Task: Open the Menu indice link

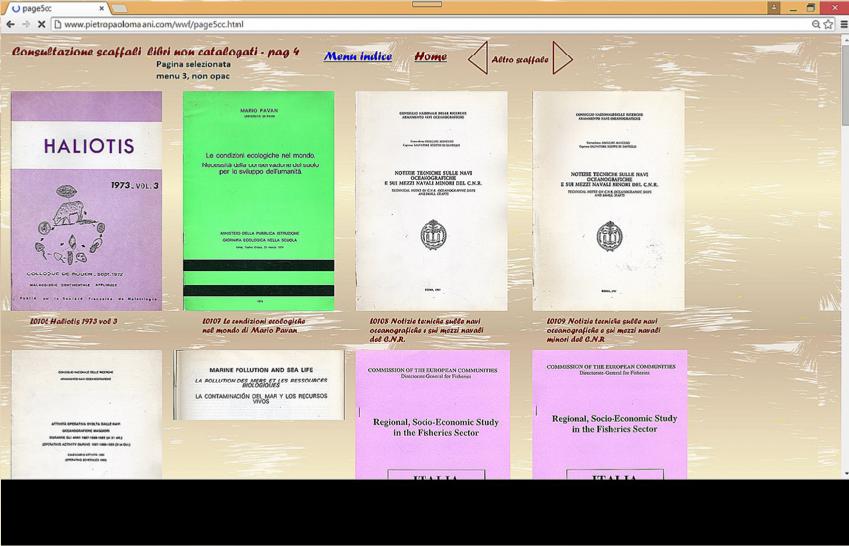Action: [358, 56]
